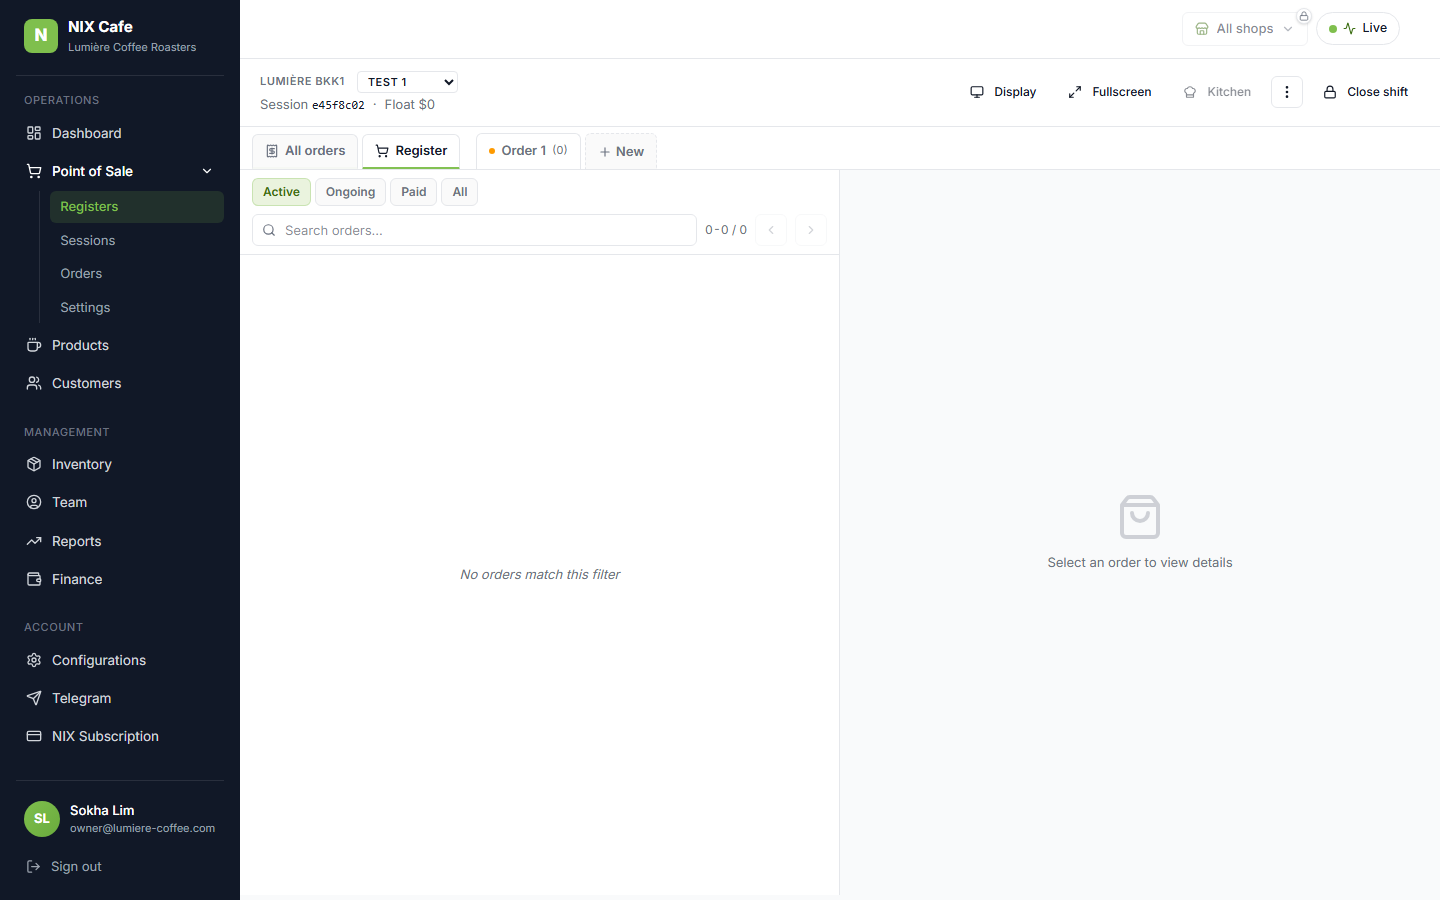The width and height of the screenshot is (1440, 900).
Task: Select the All order filter
Action: tap(460, 192)
